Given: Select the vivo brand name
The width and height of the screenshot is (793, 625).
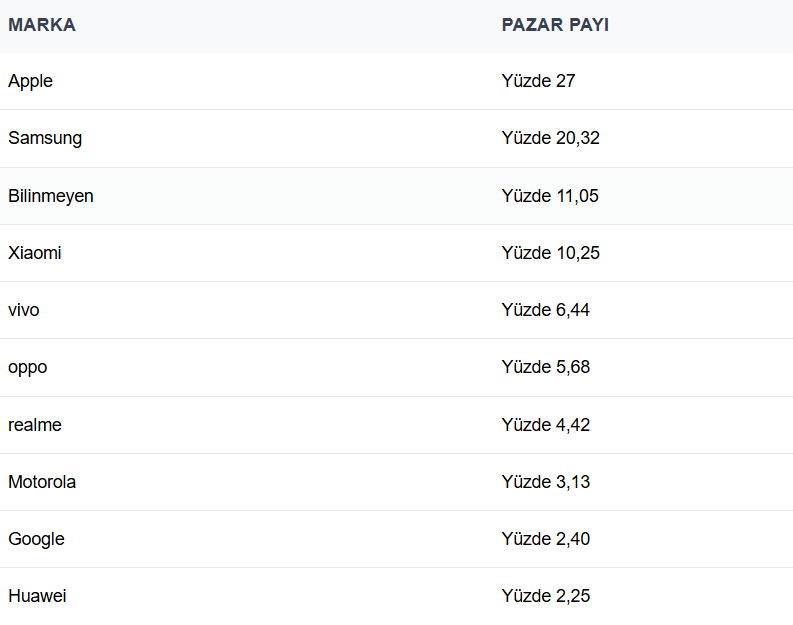Looking at the screenshot, I should 24,310.
